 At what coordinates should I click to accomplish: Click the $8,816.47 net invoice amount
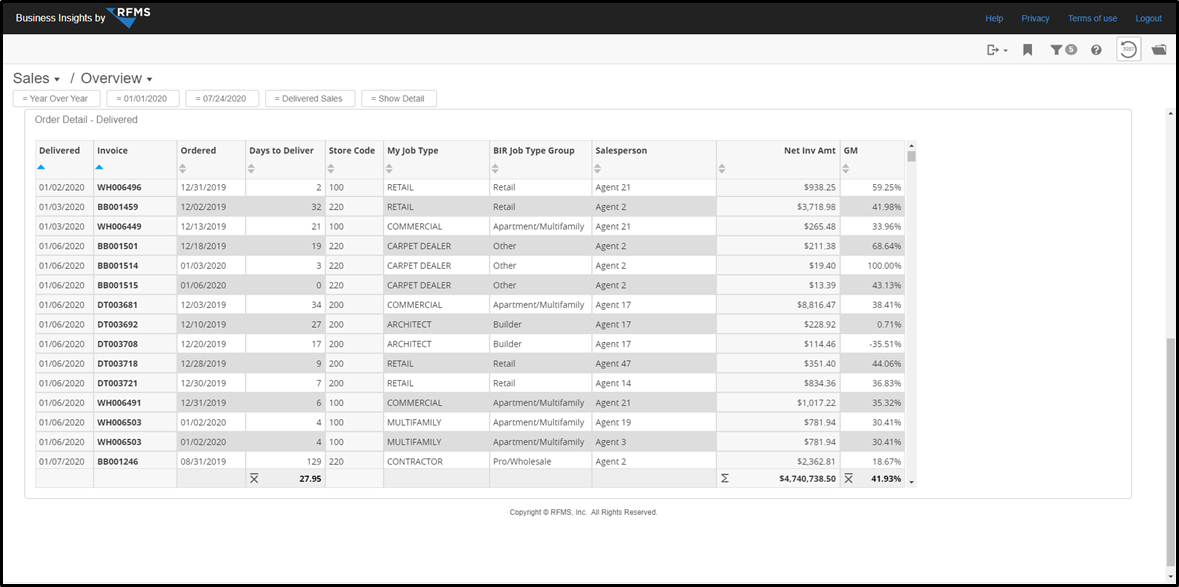click(815, 304)
